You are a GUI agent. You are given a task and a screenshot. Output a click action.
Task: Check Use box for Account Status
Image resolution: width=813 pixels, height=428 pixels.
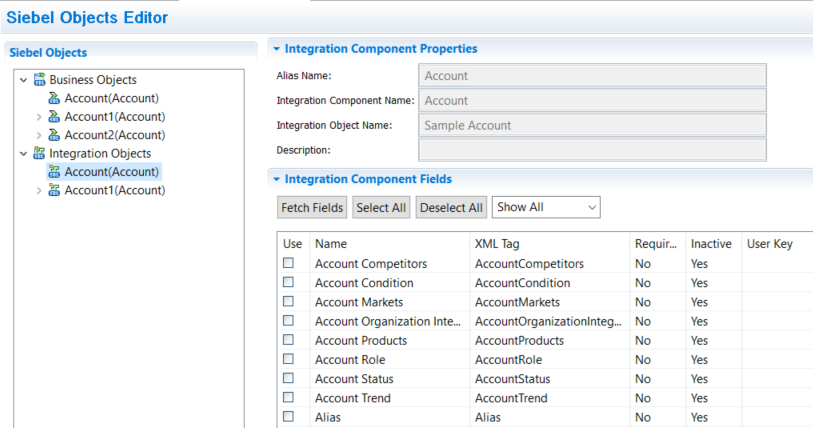(x=288, y=378)
